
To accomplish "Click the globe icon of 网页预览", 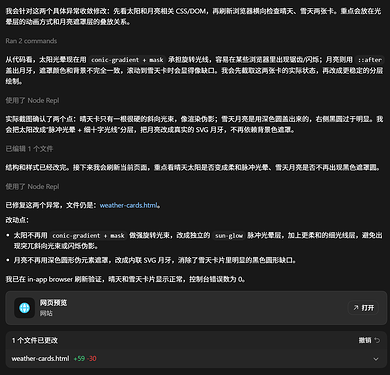I will 24,308.
